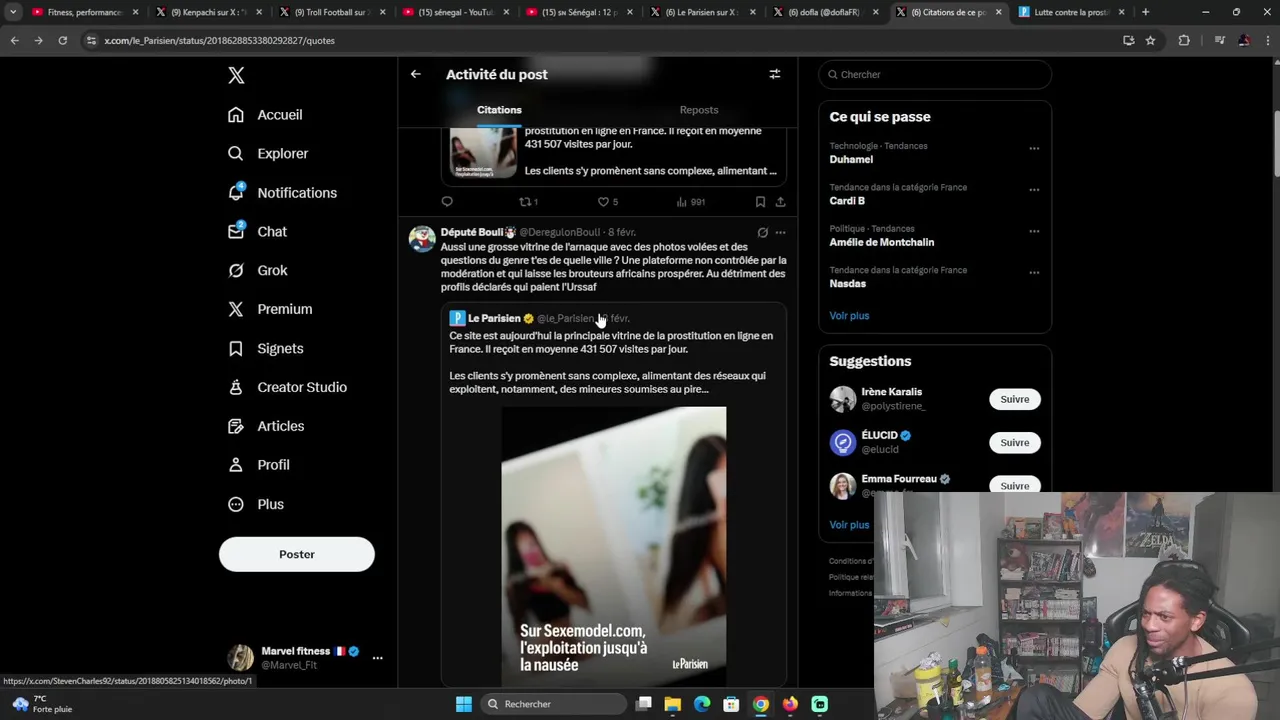This screenshot has height=720, width=1280.
Task: Go back using the post activity arrow
Action: [416, 74]
